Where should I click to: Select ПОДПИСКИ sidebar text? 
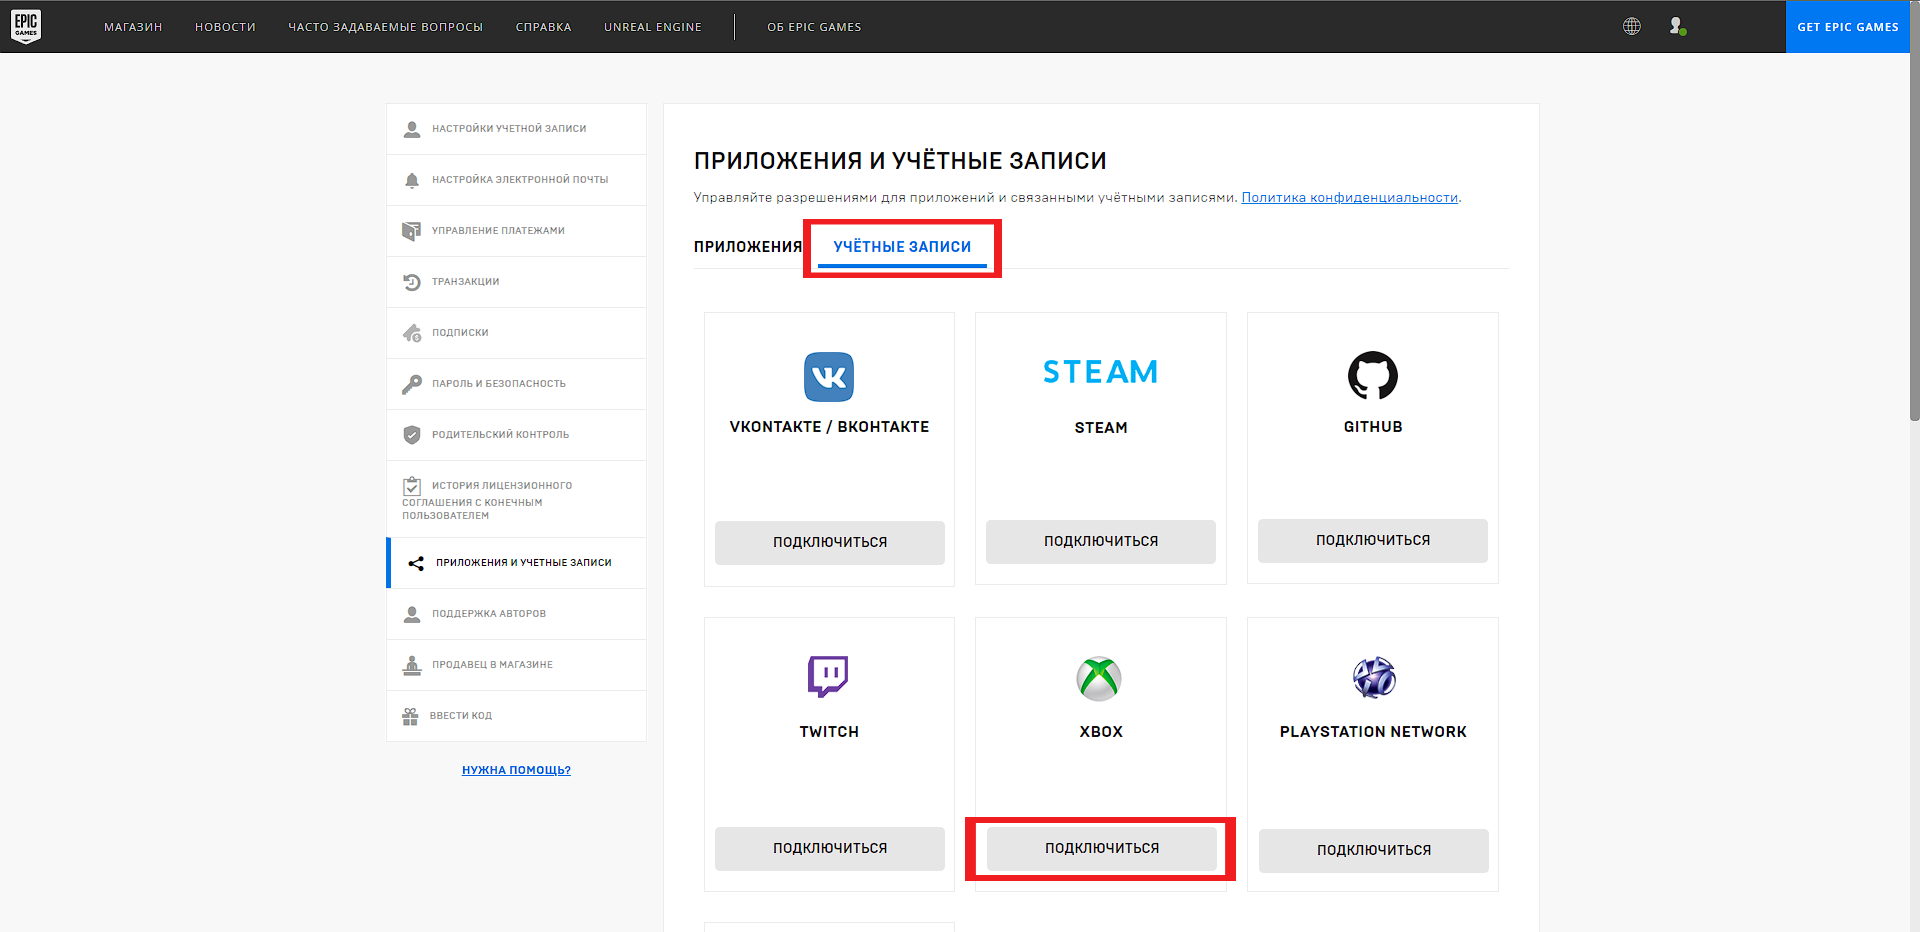[460, 333]
